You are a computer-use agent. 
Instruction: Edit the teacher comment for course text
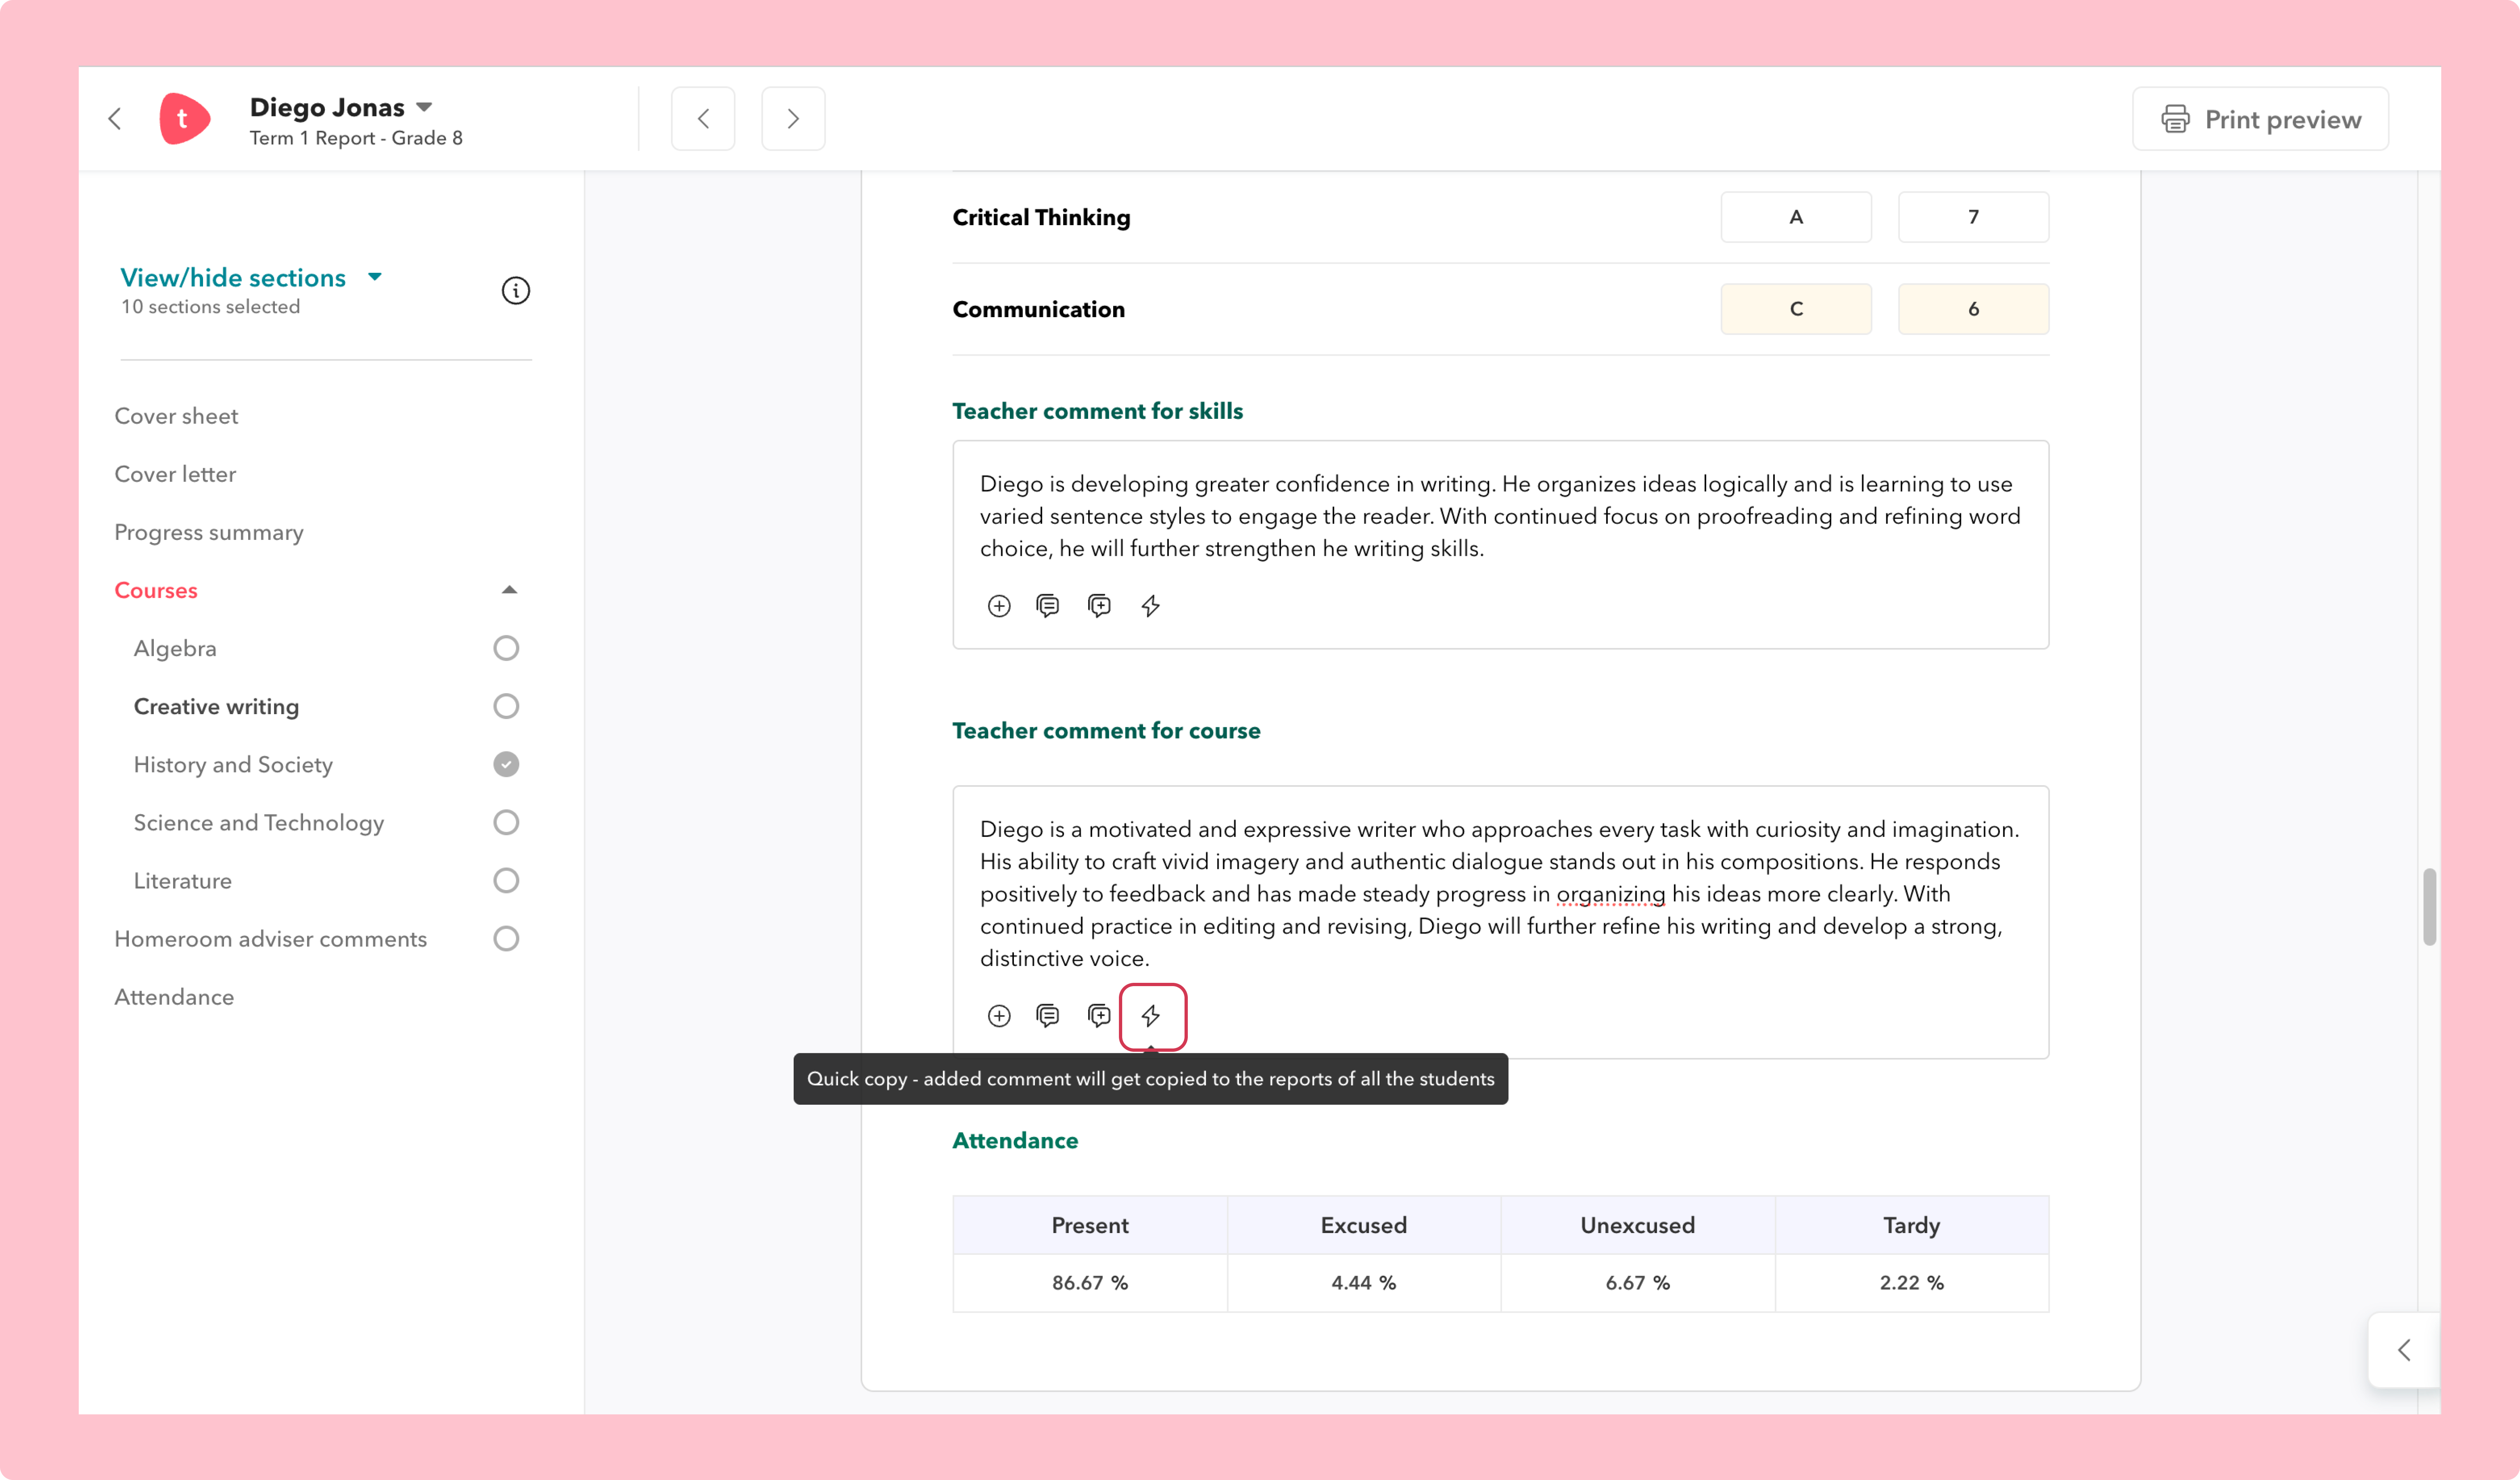(x=1500, y=894)
